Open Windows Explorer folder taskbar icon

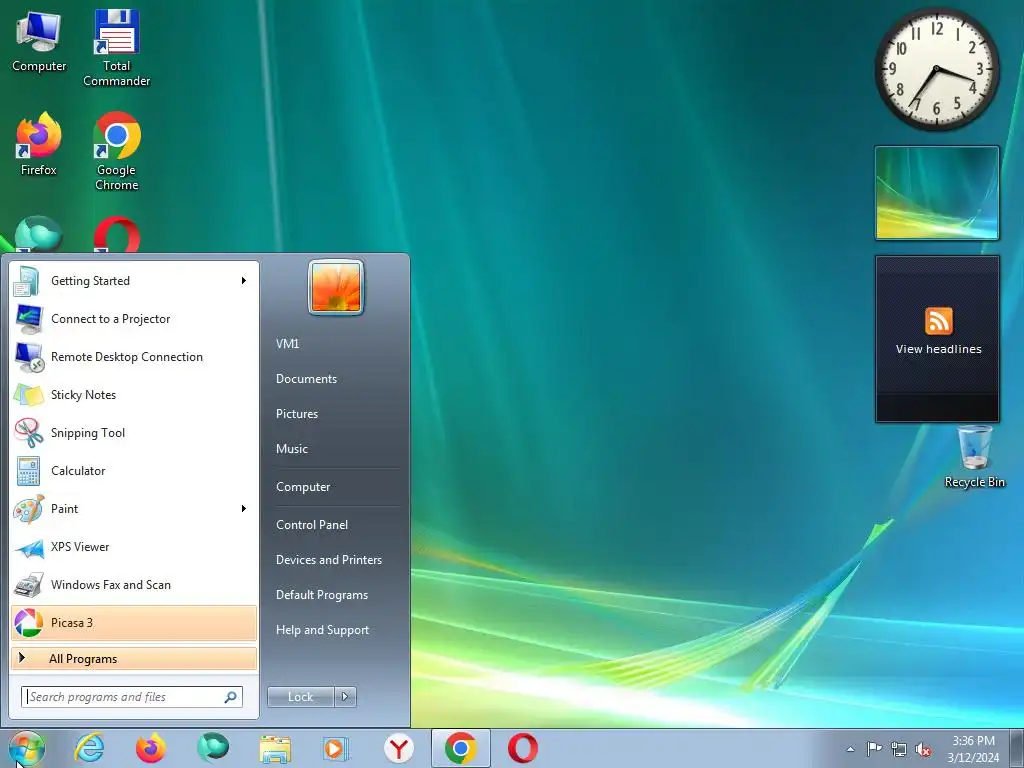tap(275, 748)
